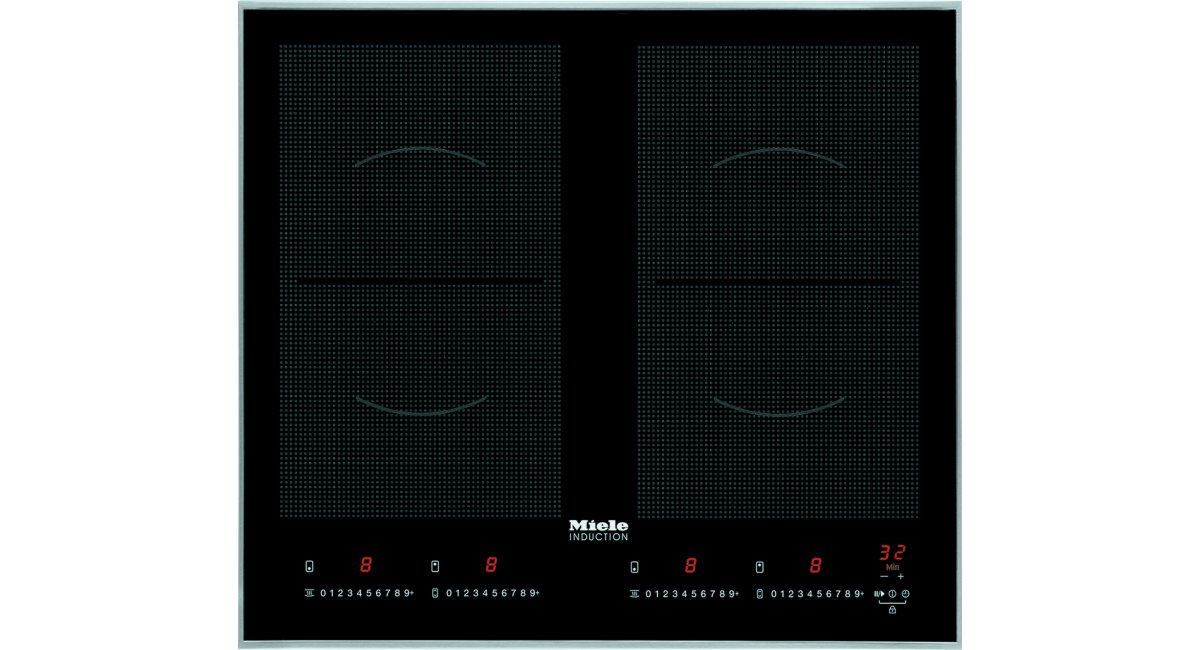This screenshot has height=650, width=1200.
Task: Engage the child lock padlock
Action: point(892,609)
